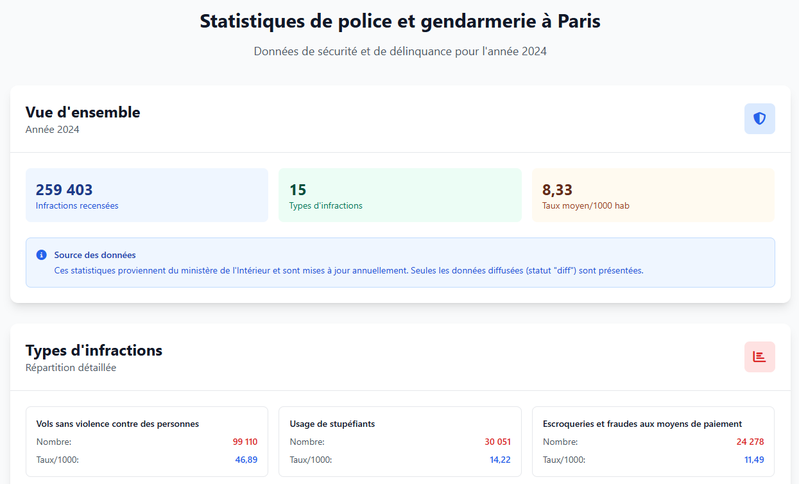Click the blue shield icon in Vue d'ensemble
799x484 pixels.
pos(759,119)
